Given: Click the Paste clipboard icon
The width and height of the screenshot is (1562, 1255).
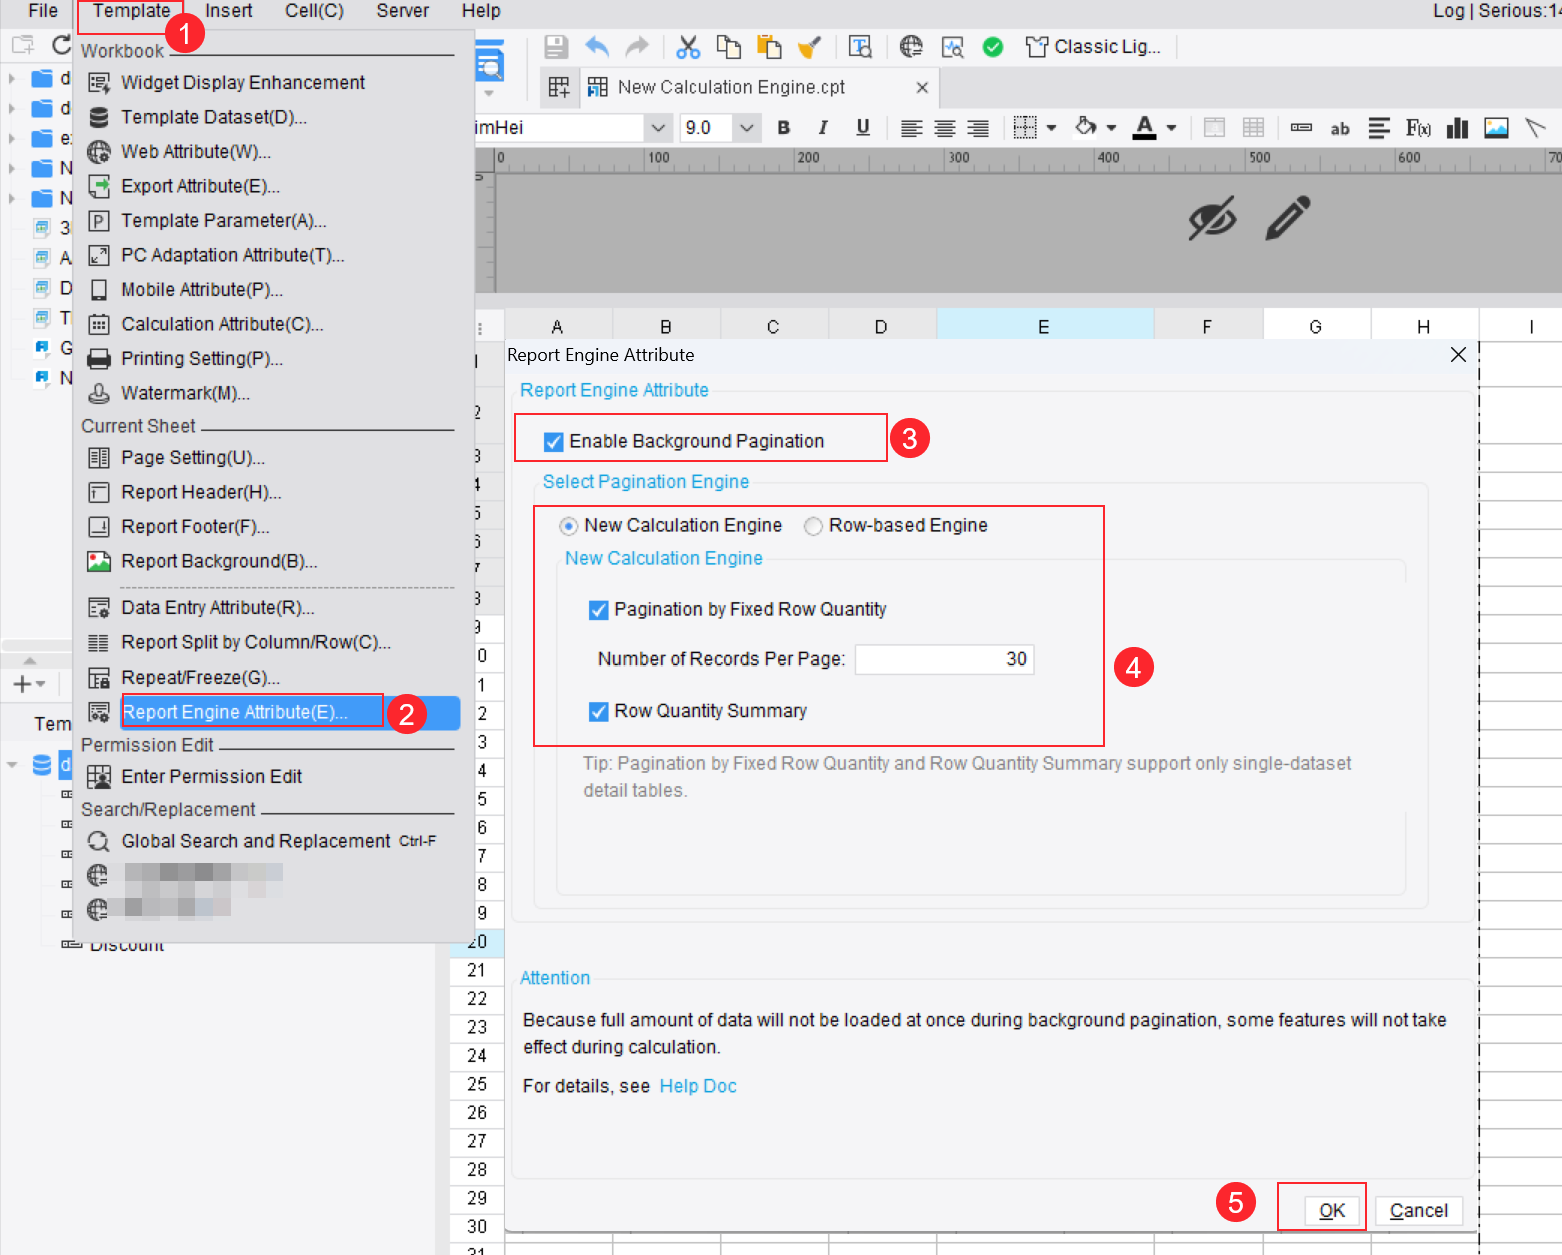Looking at the screenshot, I should click(769, 47).
